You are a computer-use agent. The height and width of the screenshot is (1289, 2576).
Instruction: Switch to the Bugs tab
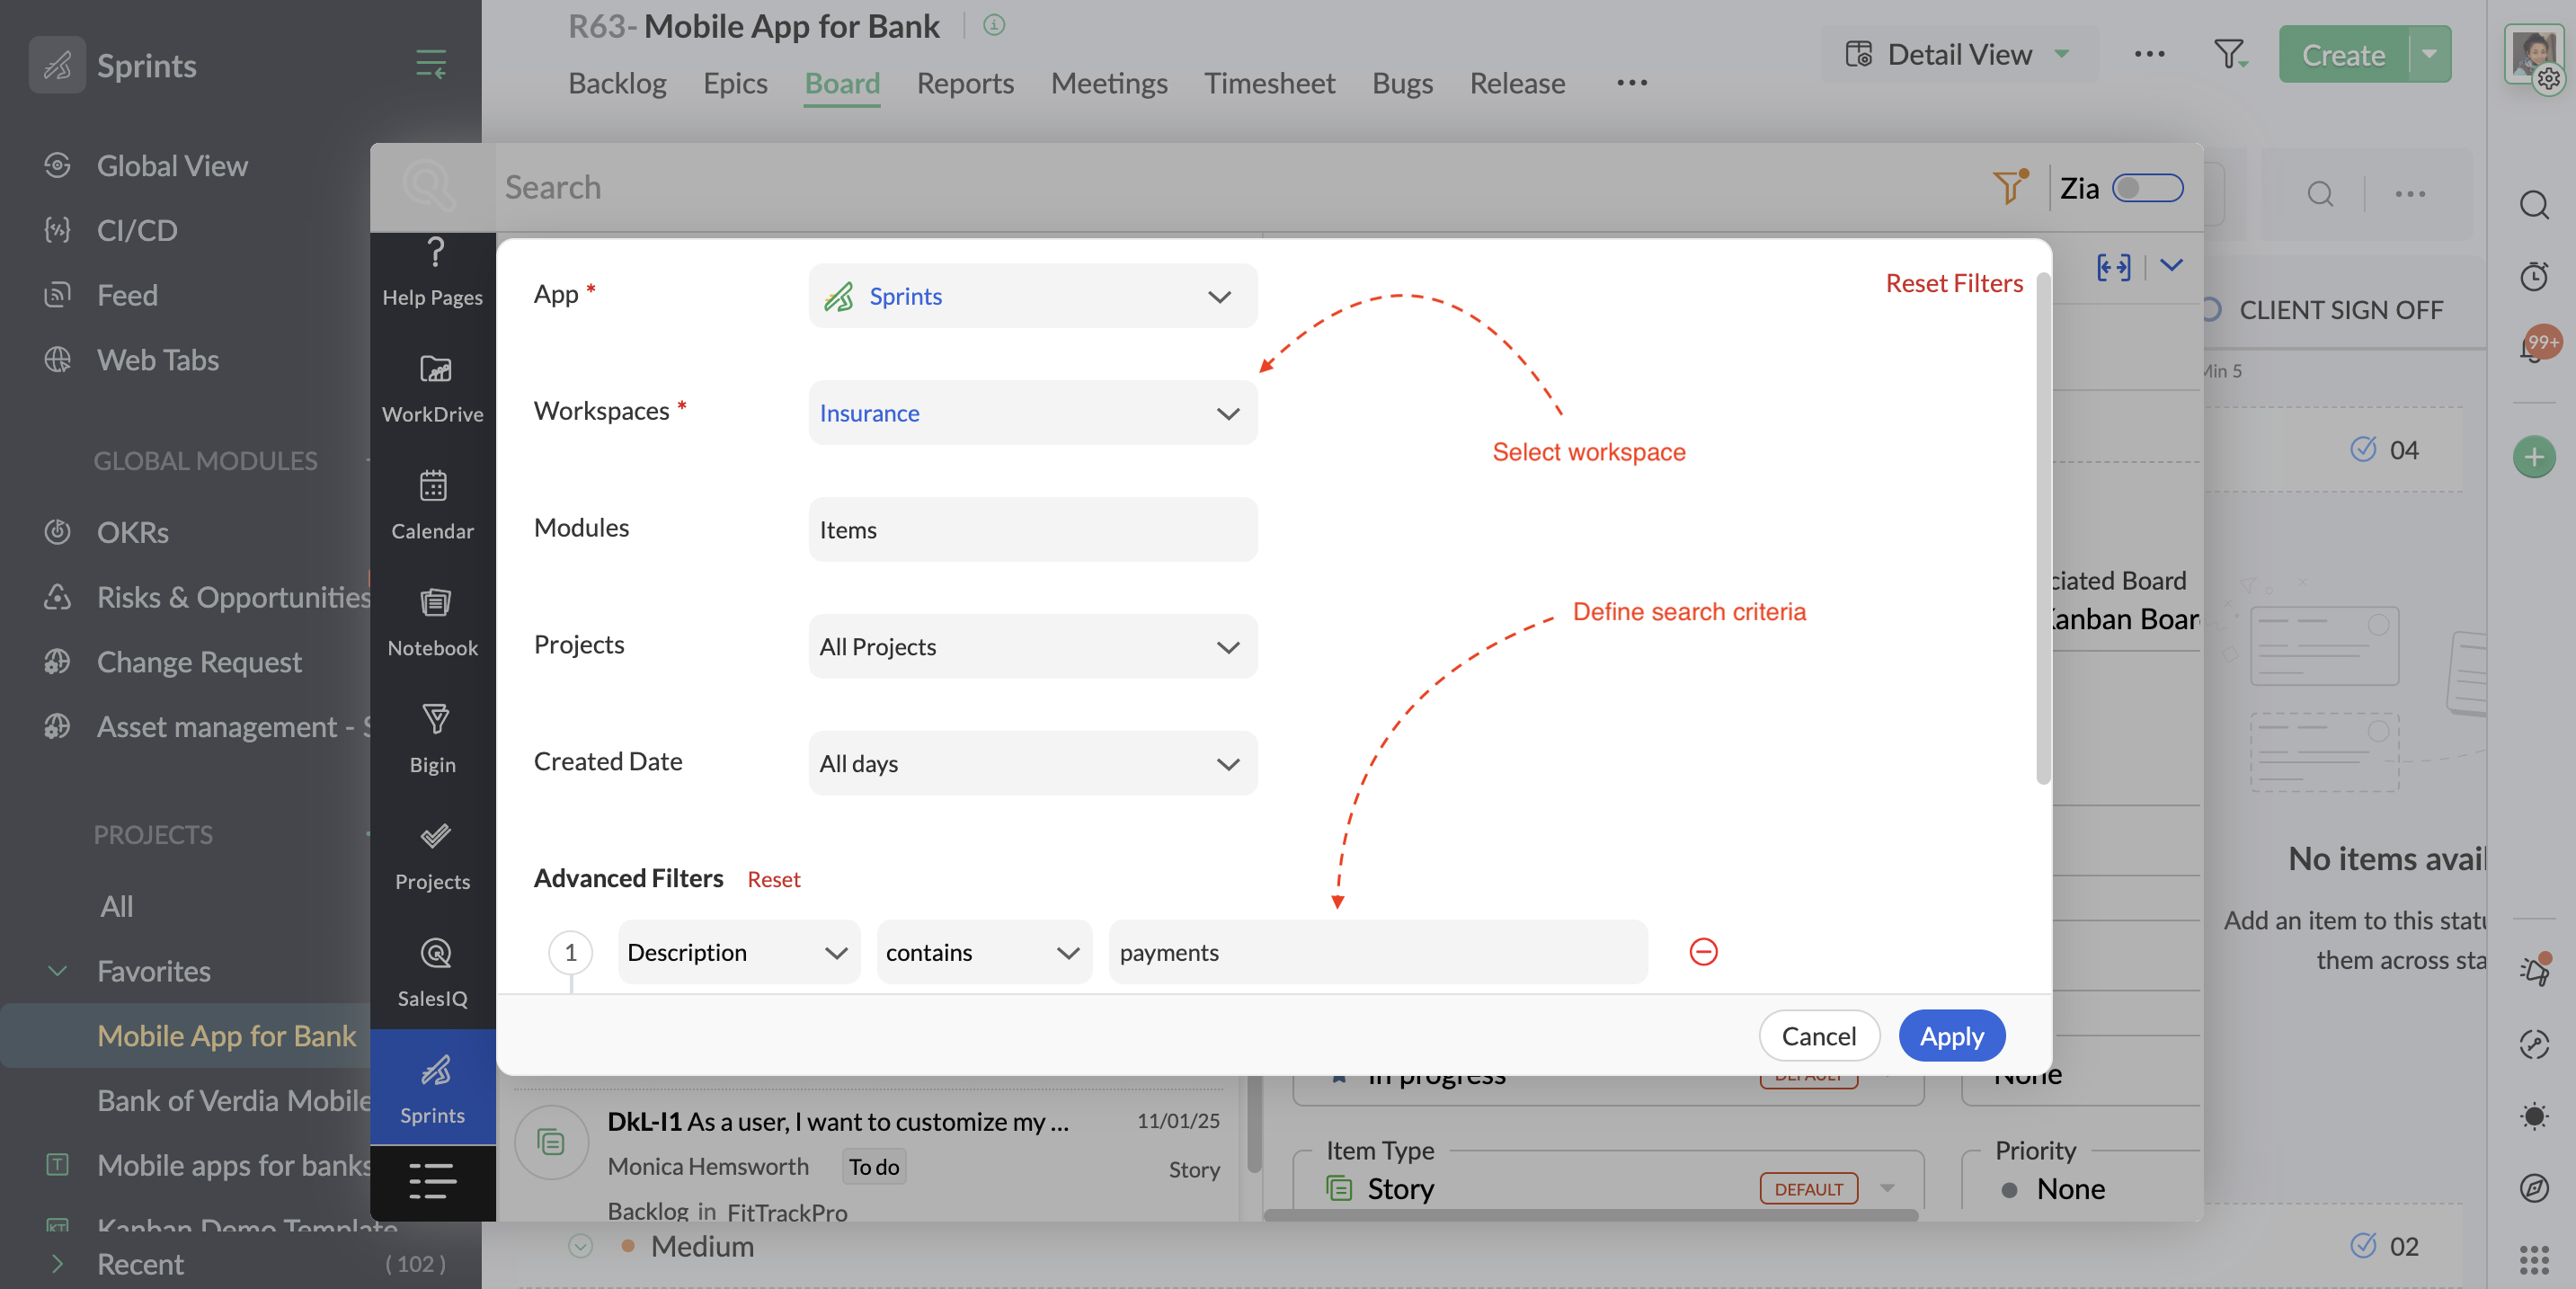[x=1402, y=83]
